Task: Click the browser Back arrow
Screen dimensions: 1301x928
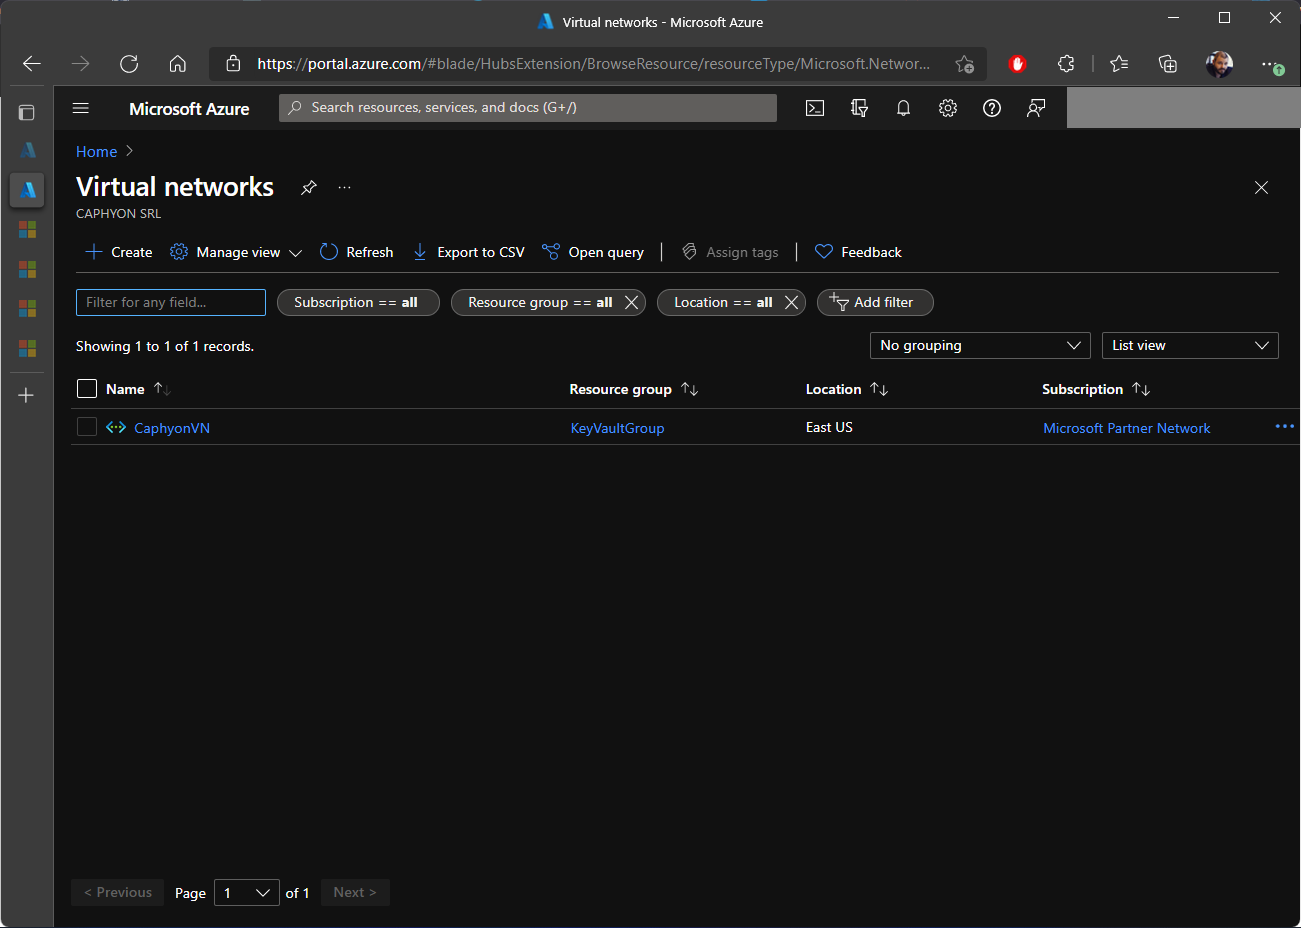Action: 32,64
